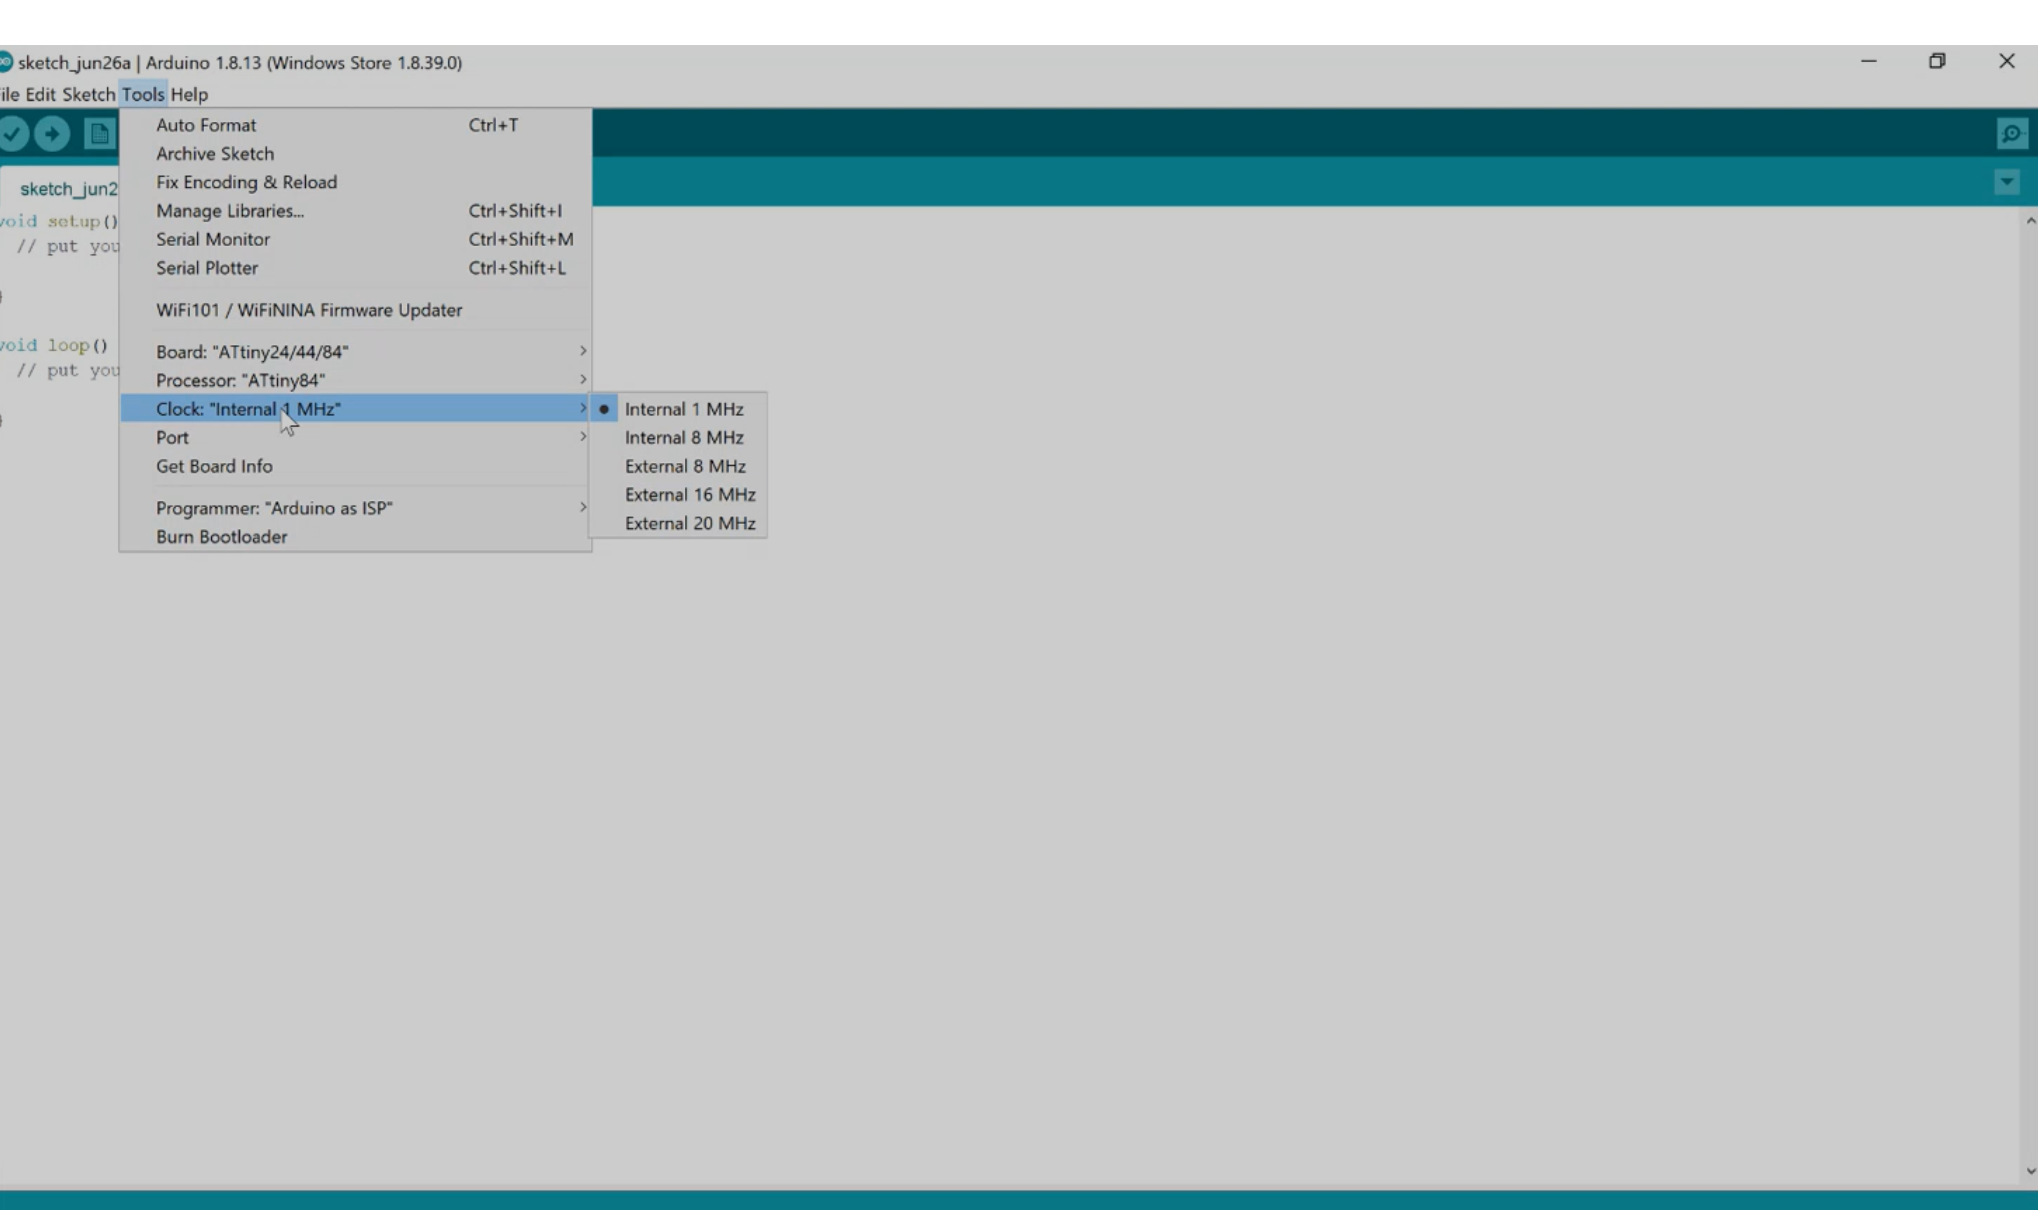Select Manage Libraries menu item
The width and height of the screenshot is (2038, 1210).
[229, 211]
